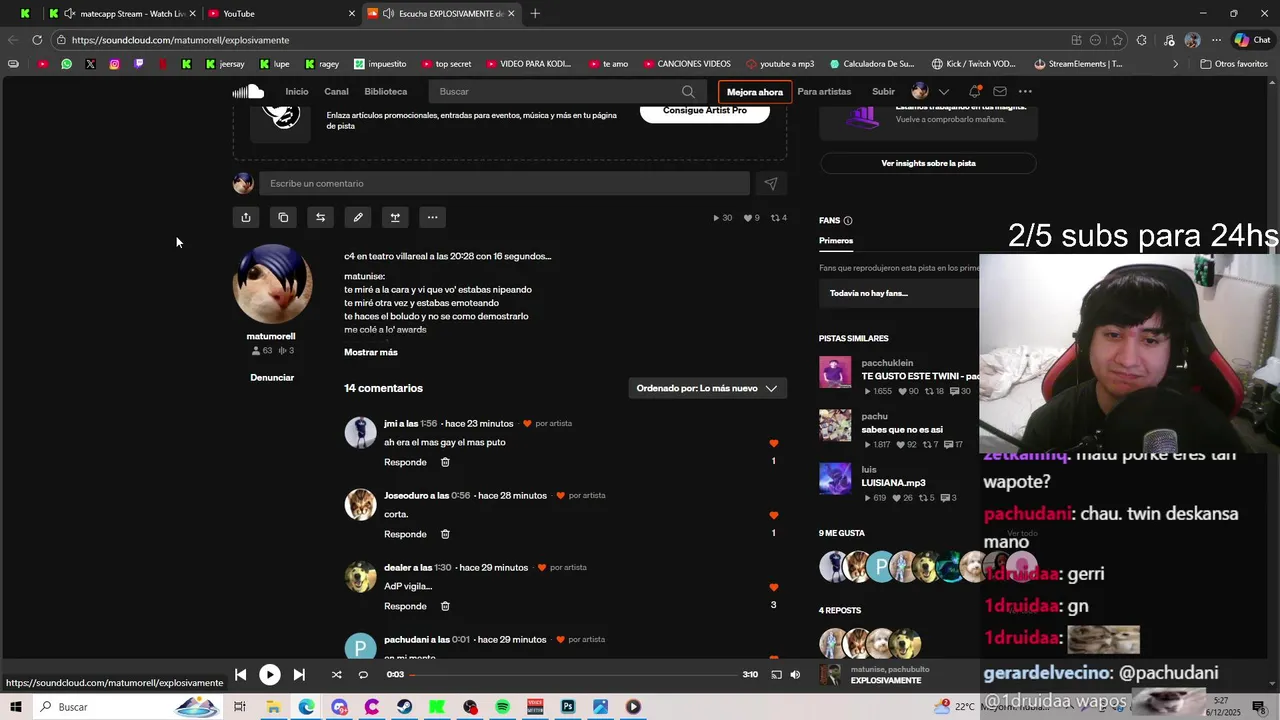Expand the profile avatar dropdown arrow
Image resolution: width=1280 pixels, height=720 pixels.
pos(944,91)
